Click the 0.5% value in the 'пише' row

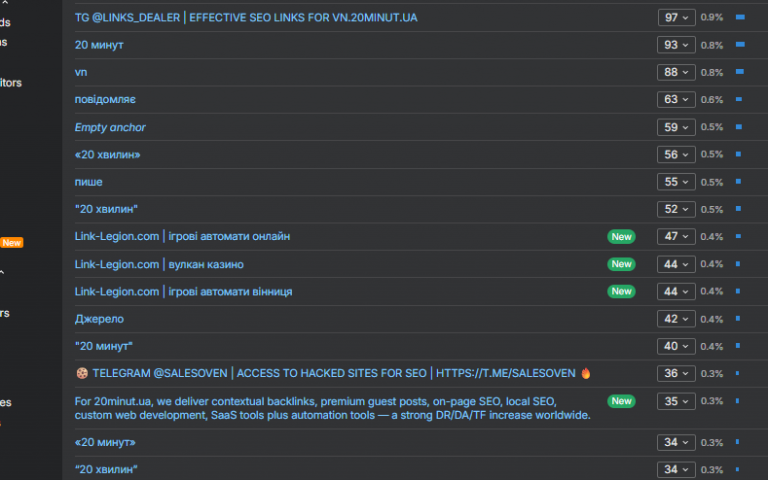point(712,182)
